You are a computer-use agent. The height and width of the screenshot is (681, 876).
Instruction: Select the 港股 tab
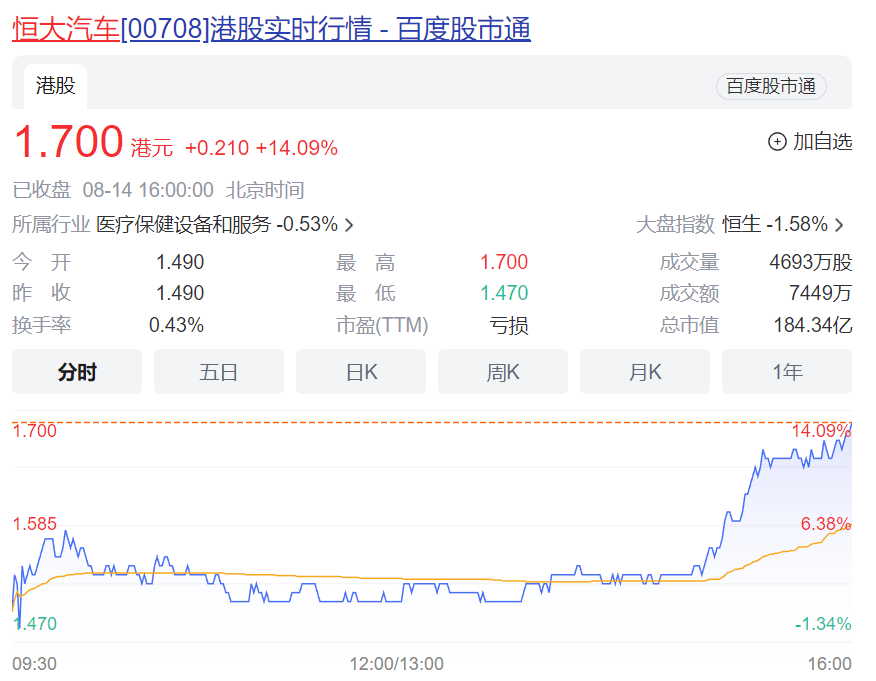pos(55,86)
